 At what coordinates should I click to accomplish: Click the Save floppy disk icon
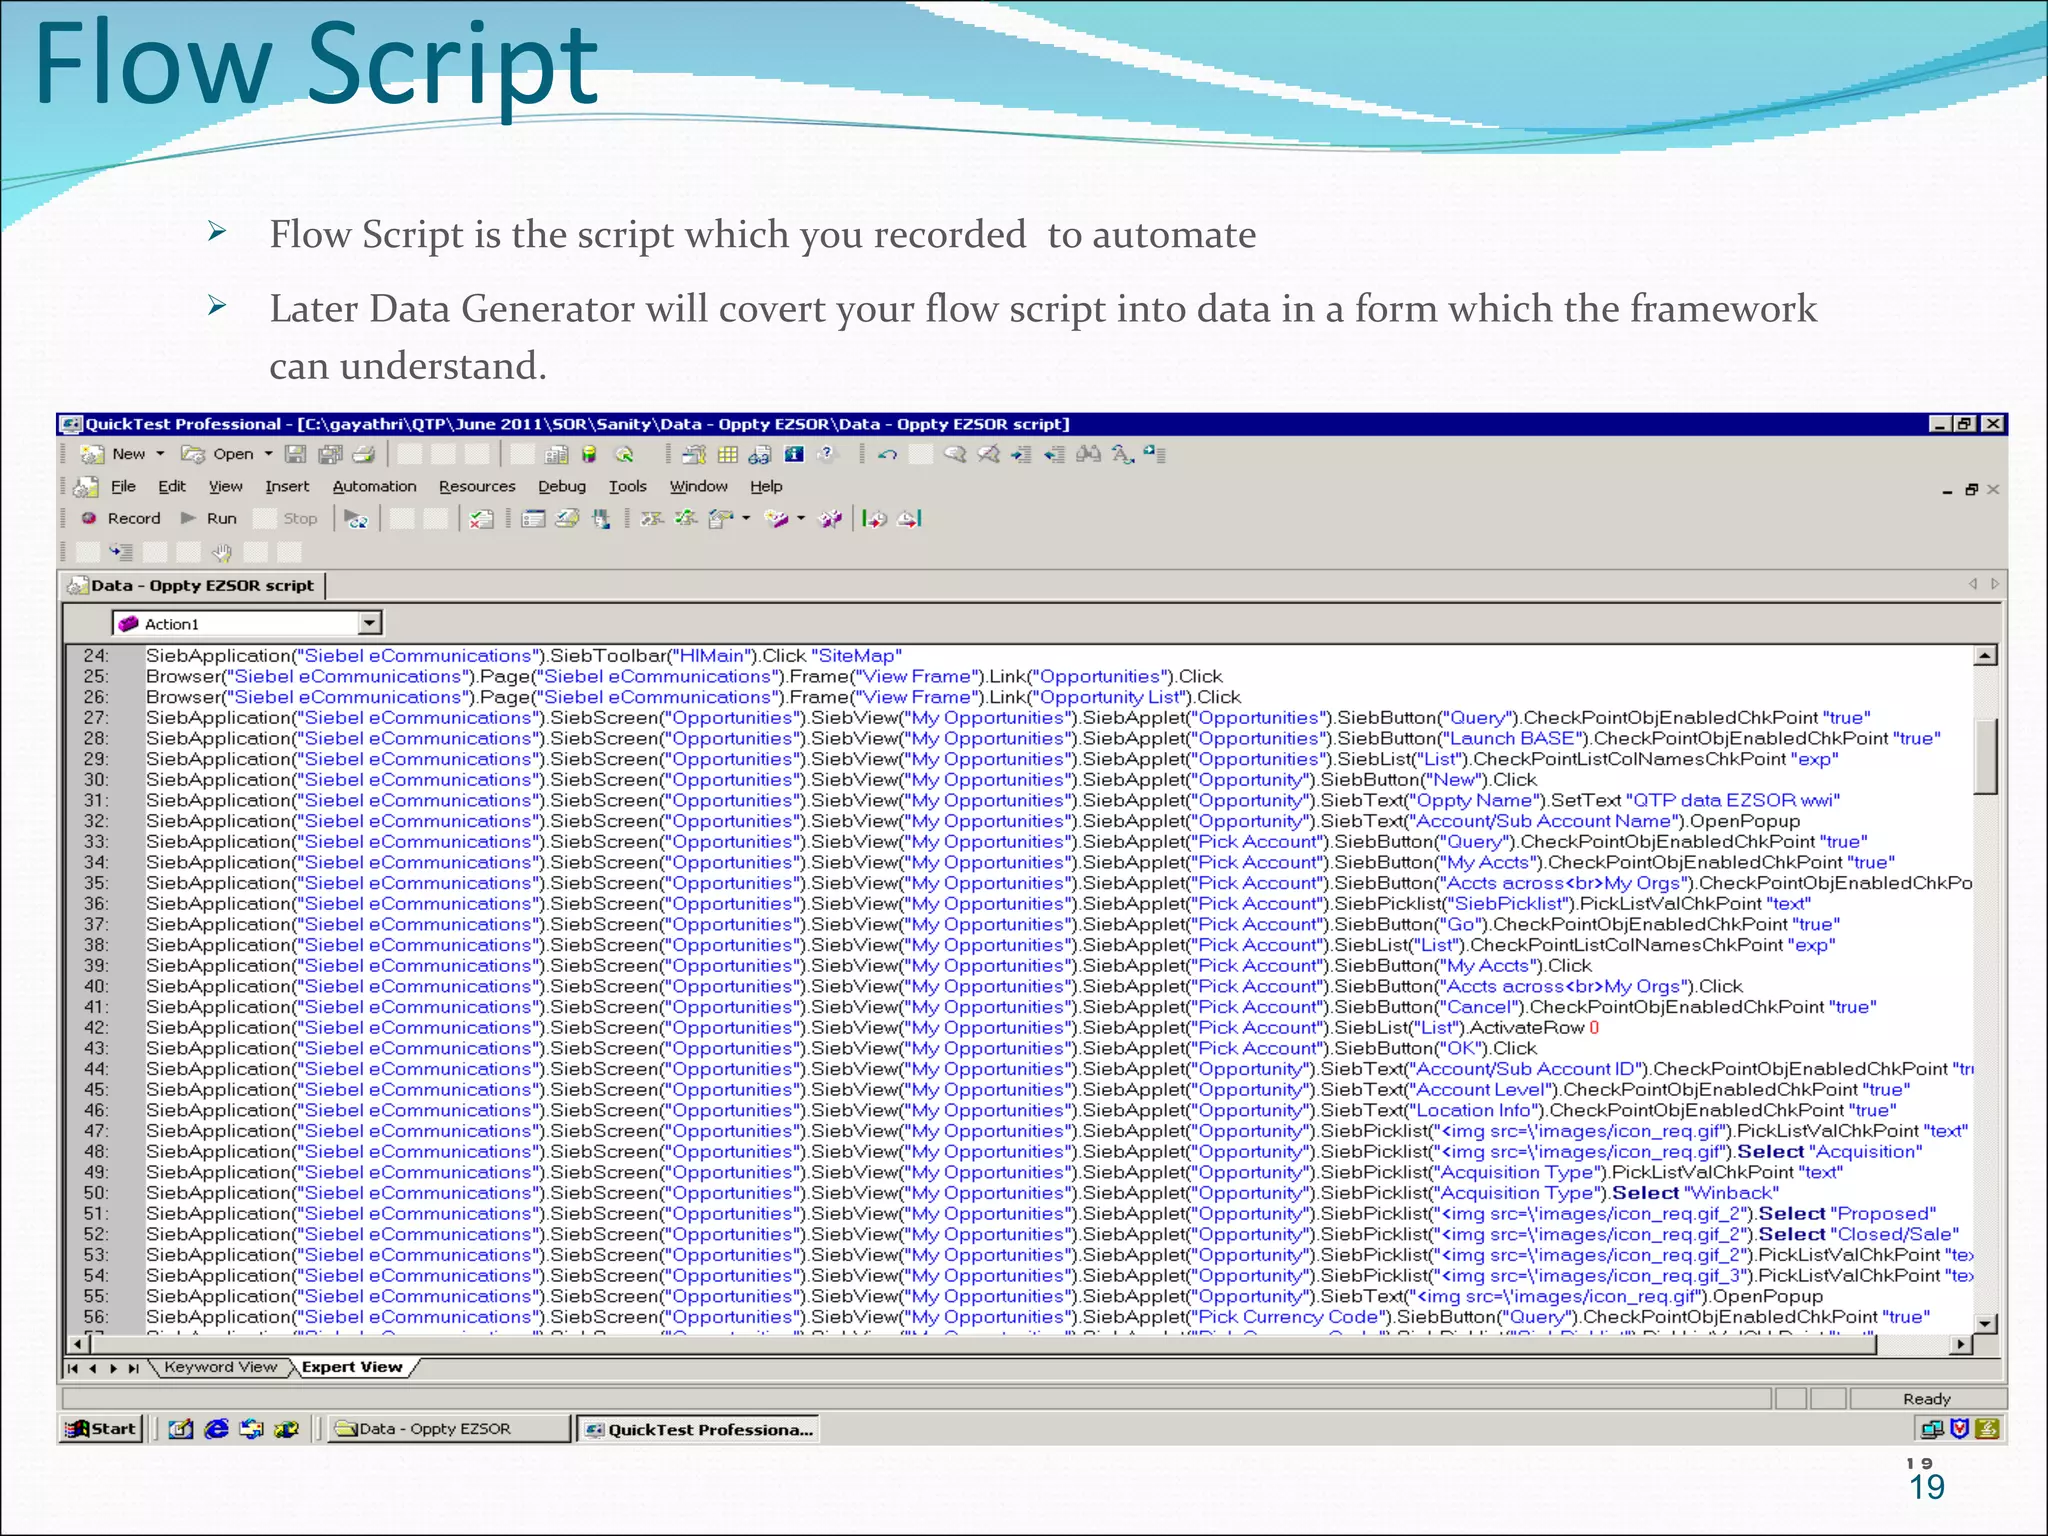point(295,454)
